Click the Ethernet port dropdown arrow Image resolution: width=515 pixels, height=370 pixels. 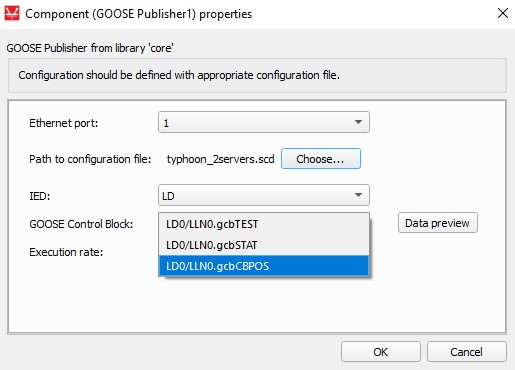click(358, 122)
